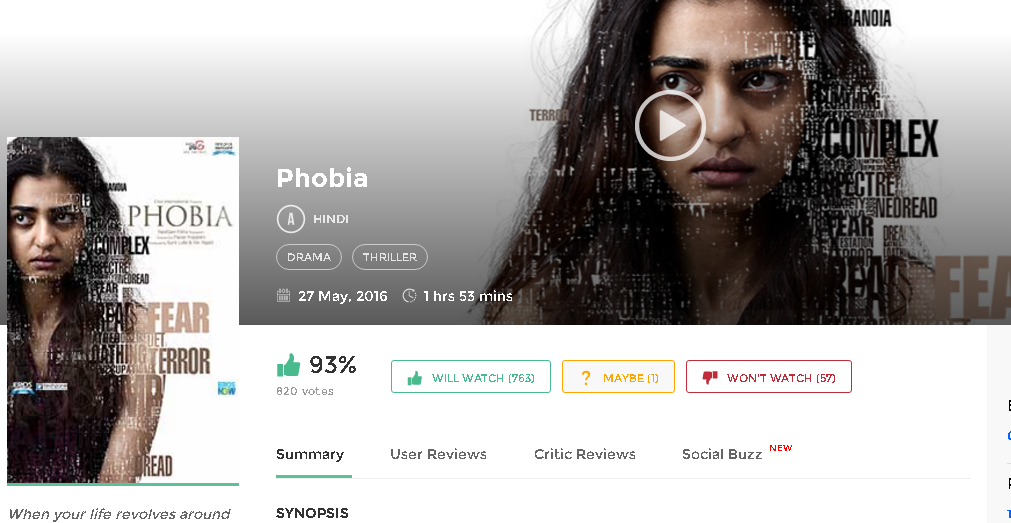Open the Phobia movie poster thumbnail

(123, 310)
